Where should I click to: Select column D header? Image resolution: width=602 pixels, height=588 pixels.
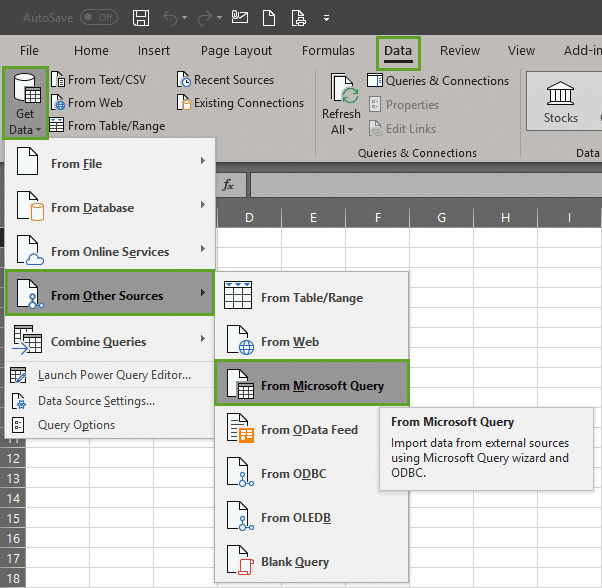[249, 218]
